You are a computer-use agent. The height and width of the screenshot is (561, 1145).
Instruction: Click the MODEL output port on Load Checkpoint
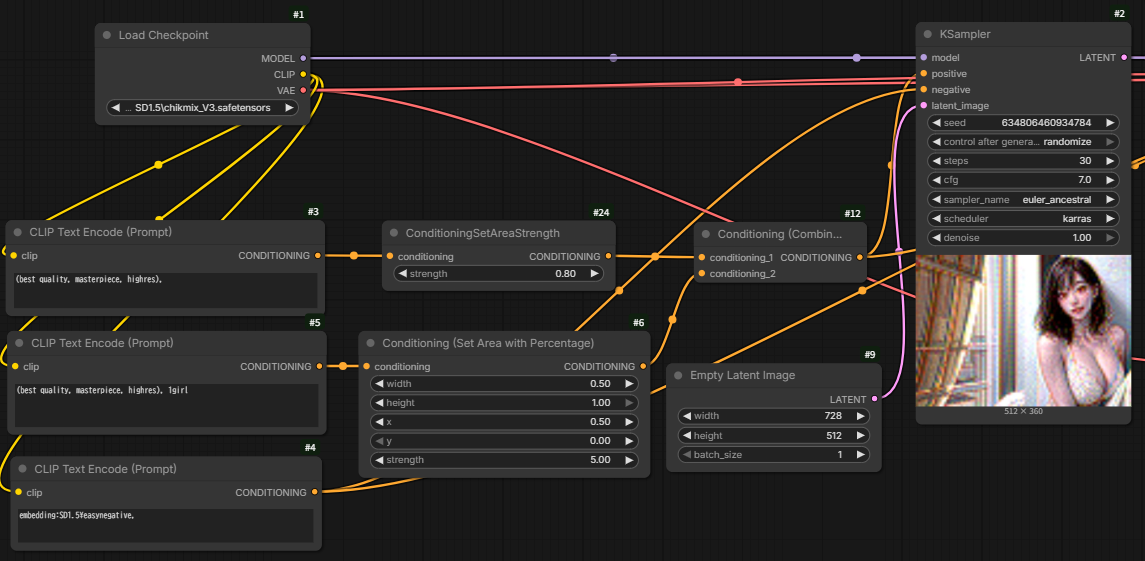pos(303,59)
